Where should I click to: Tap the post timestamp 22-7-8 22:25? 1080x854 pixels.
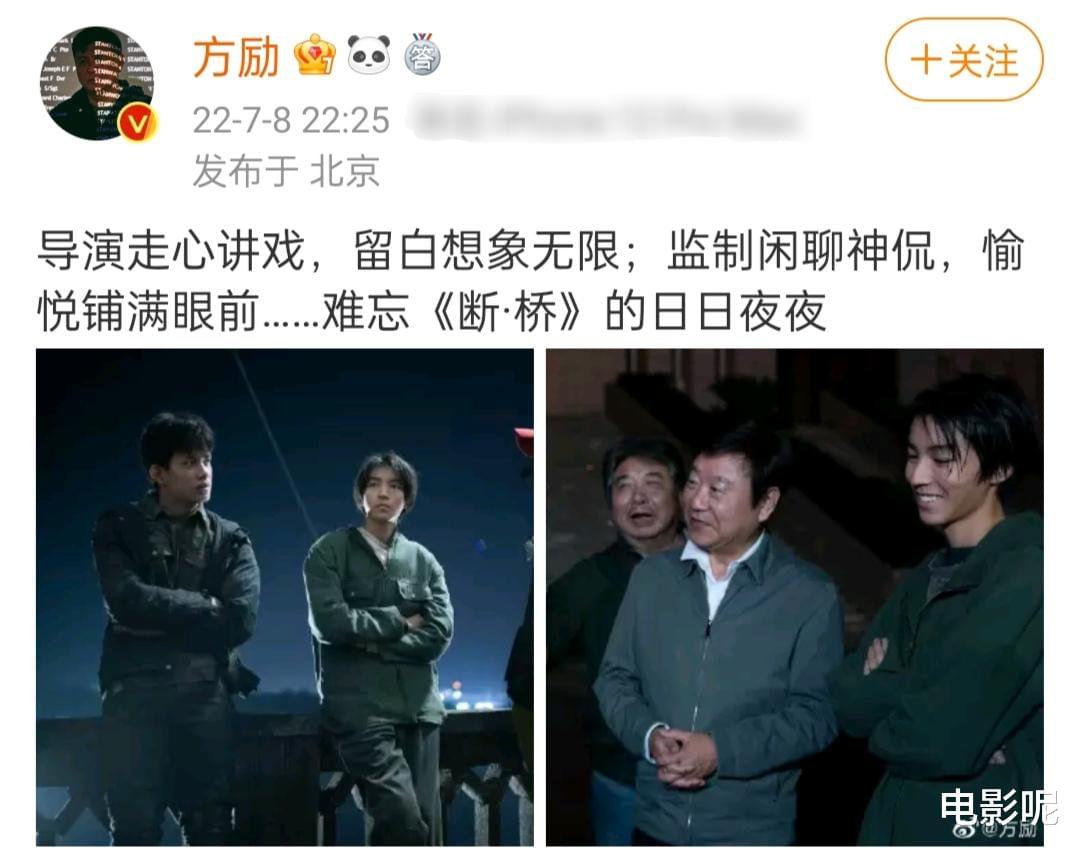pyautogui.click(x=291, y=120)
